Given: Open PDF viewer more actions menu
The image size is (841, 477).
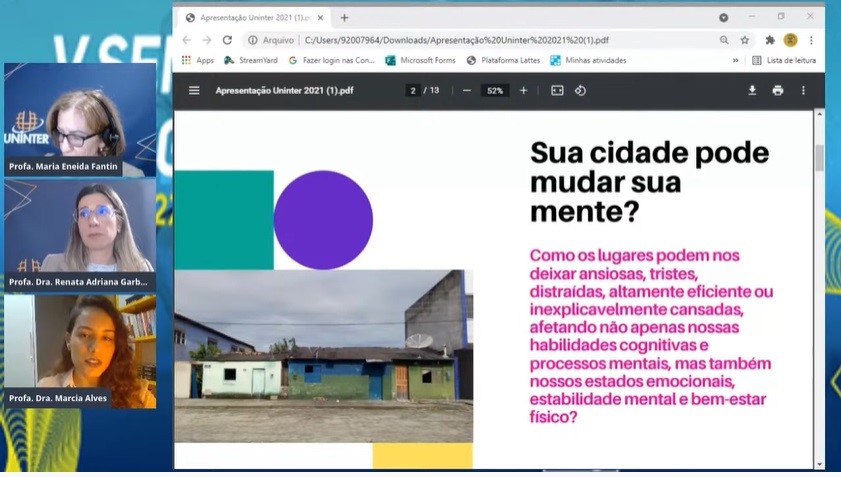Looking at the screenshot, I should click(x=803, y=90).
